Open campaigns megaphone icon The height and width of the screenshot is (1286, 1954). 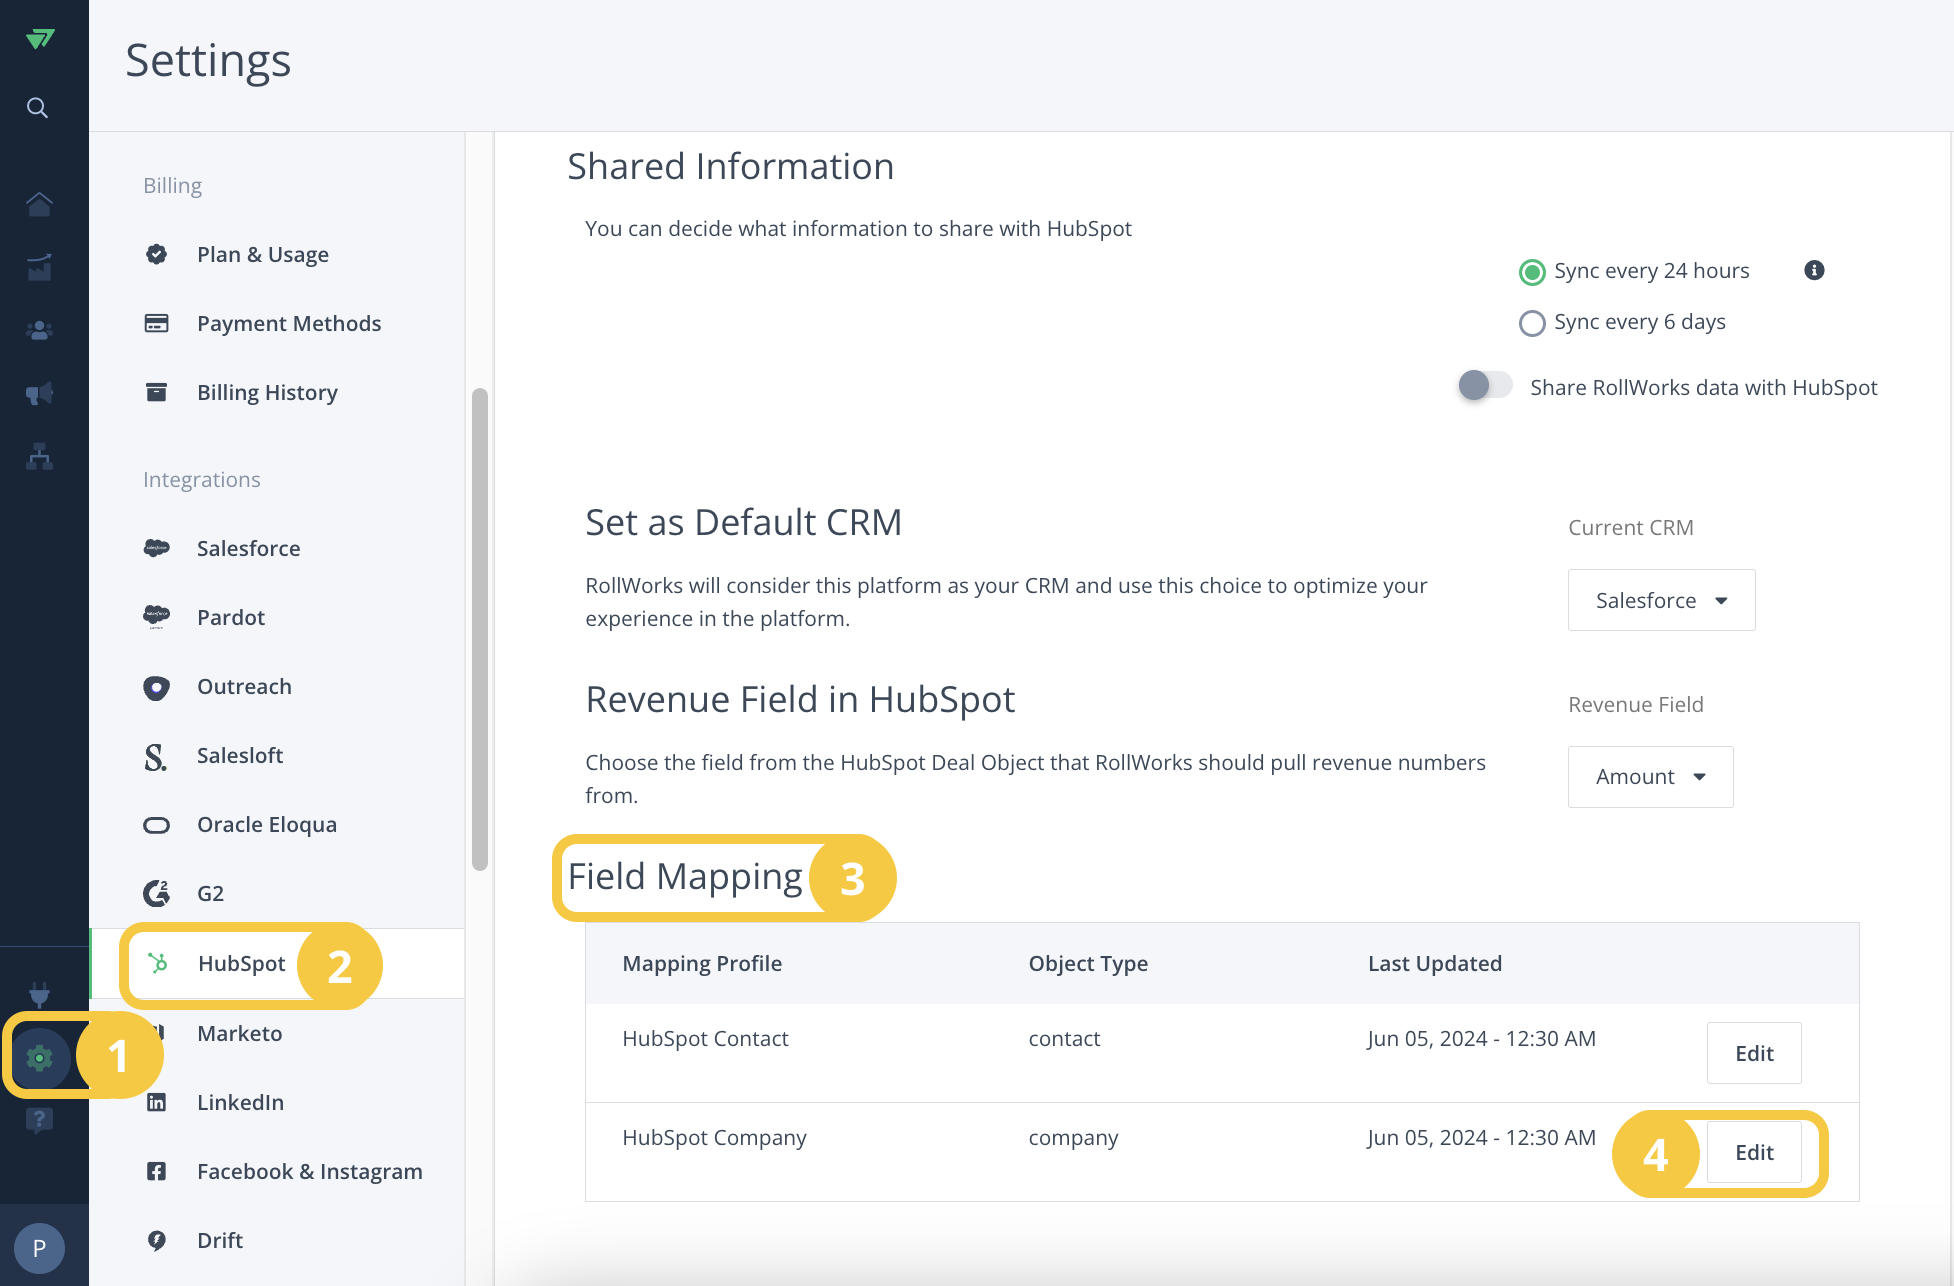[x=39, y=393]
